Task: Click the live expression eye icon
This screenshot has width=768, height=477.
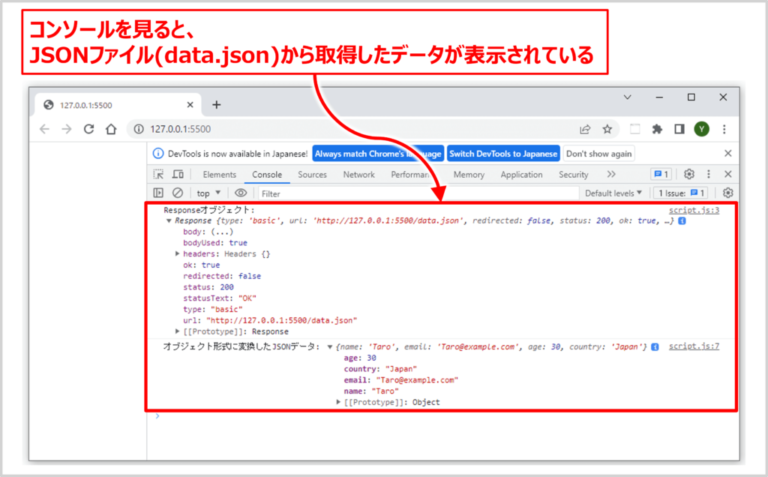Action: pos(240,193)
